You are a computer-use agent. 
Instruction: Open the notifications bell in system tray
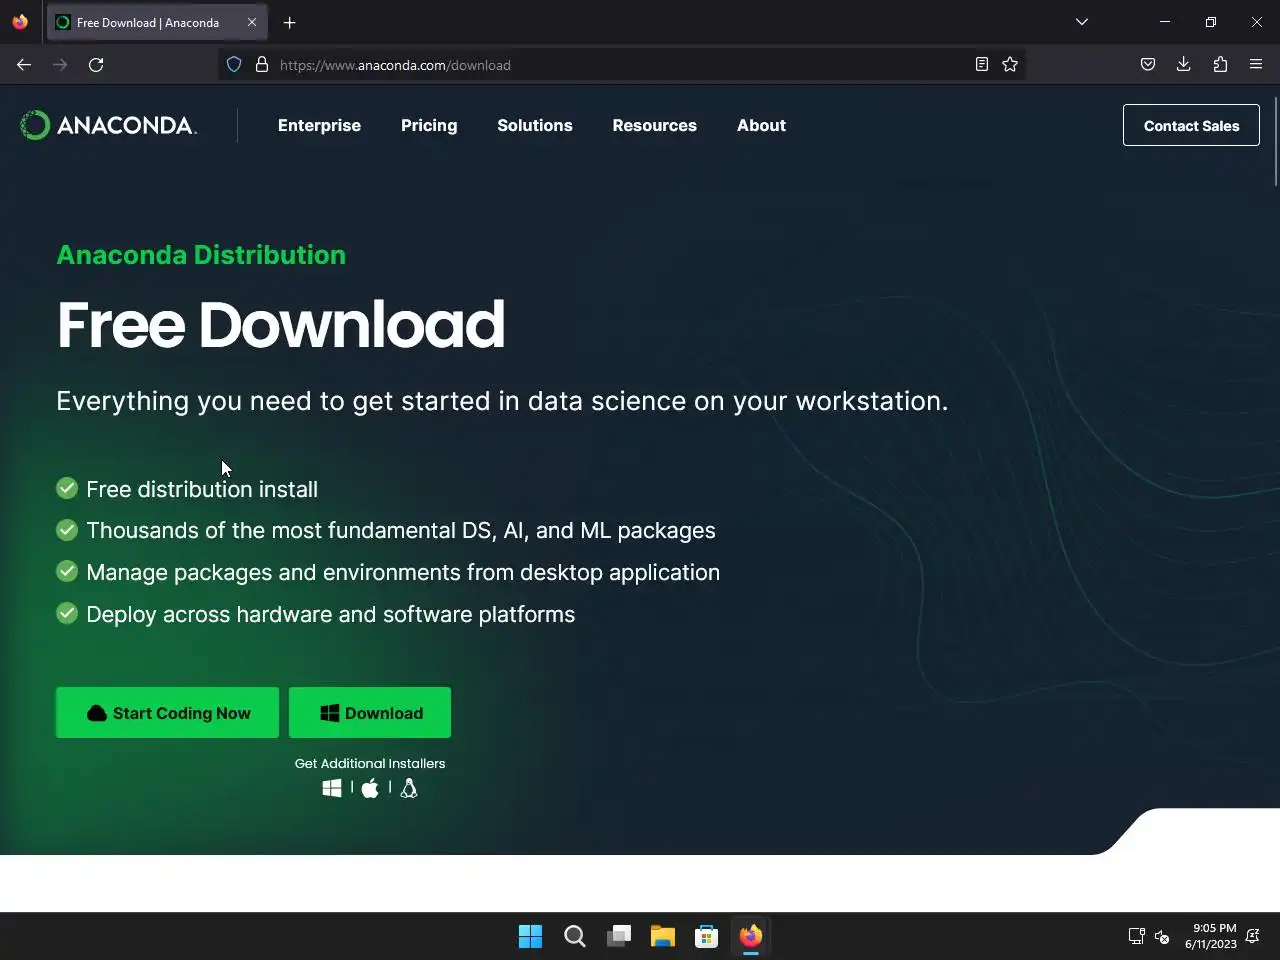click(1252, 936)
